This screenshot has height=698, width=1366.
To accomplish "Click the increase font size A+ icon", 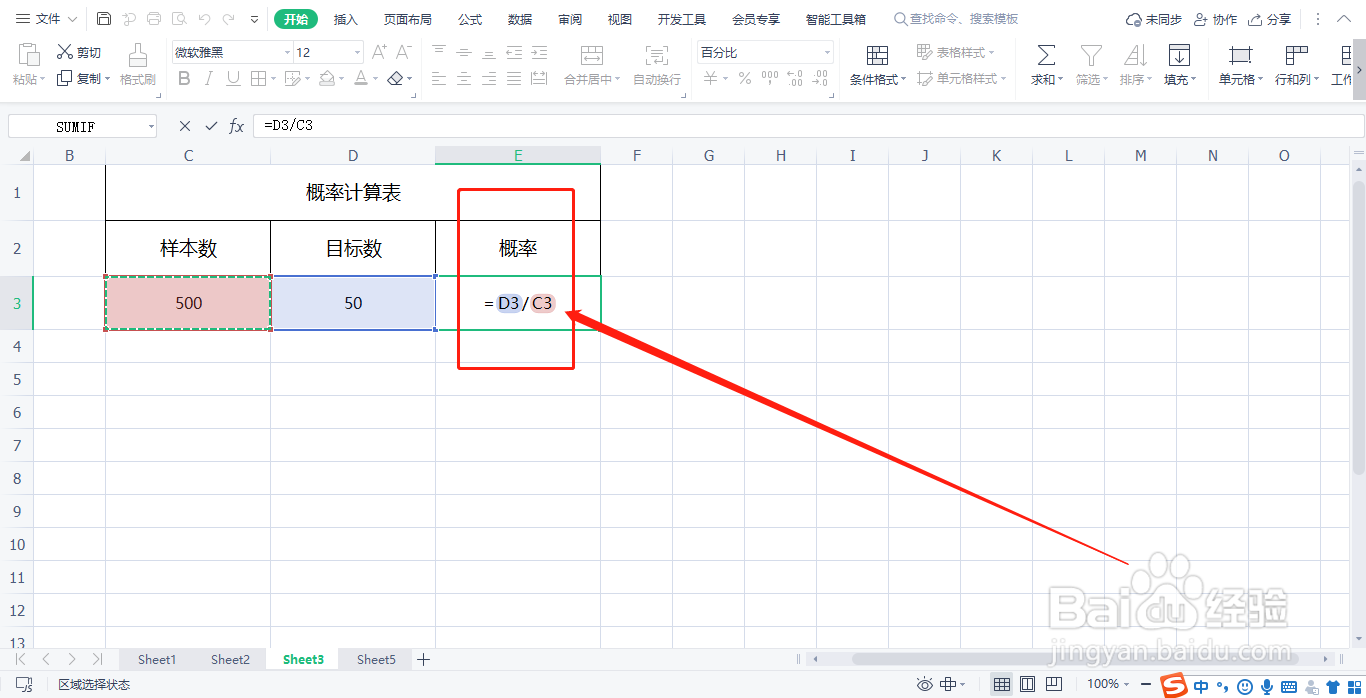I will click(379, 52).
